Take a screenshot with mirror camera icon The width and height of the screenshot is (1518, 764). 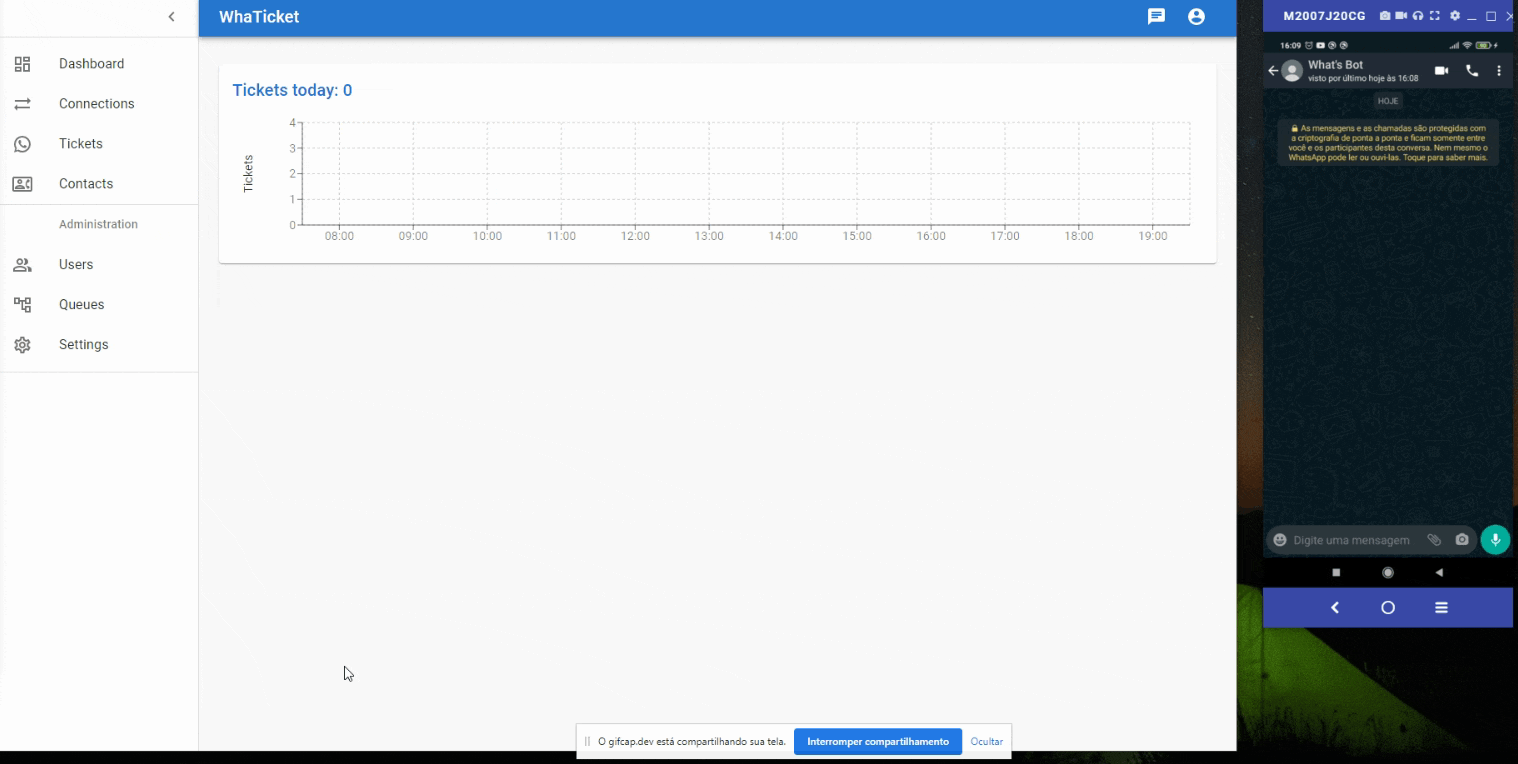[x=1385, y=16]
